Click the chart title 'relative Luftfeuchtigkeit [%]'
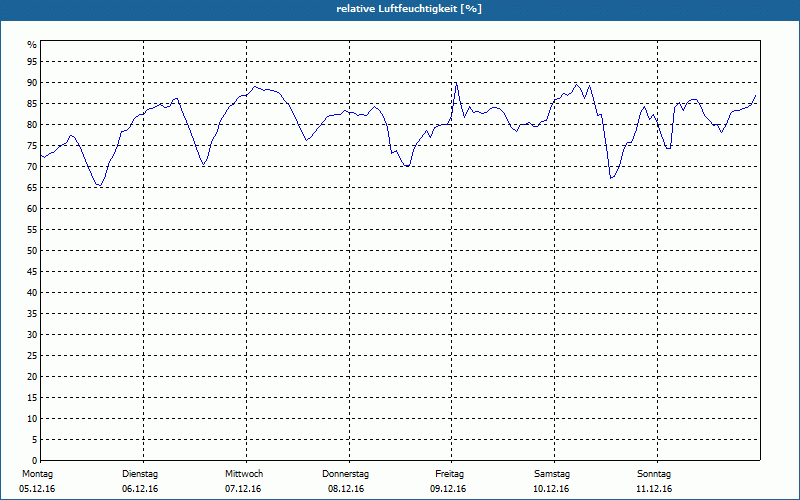 409,9
